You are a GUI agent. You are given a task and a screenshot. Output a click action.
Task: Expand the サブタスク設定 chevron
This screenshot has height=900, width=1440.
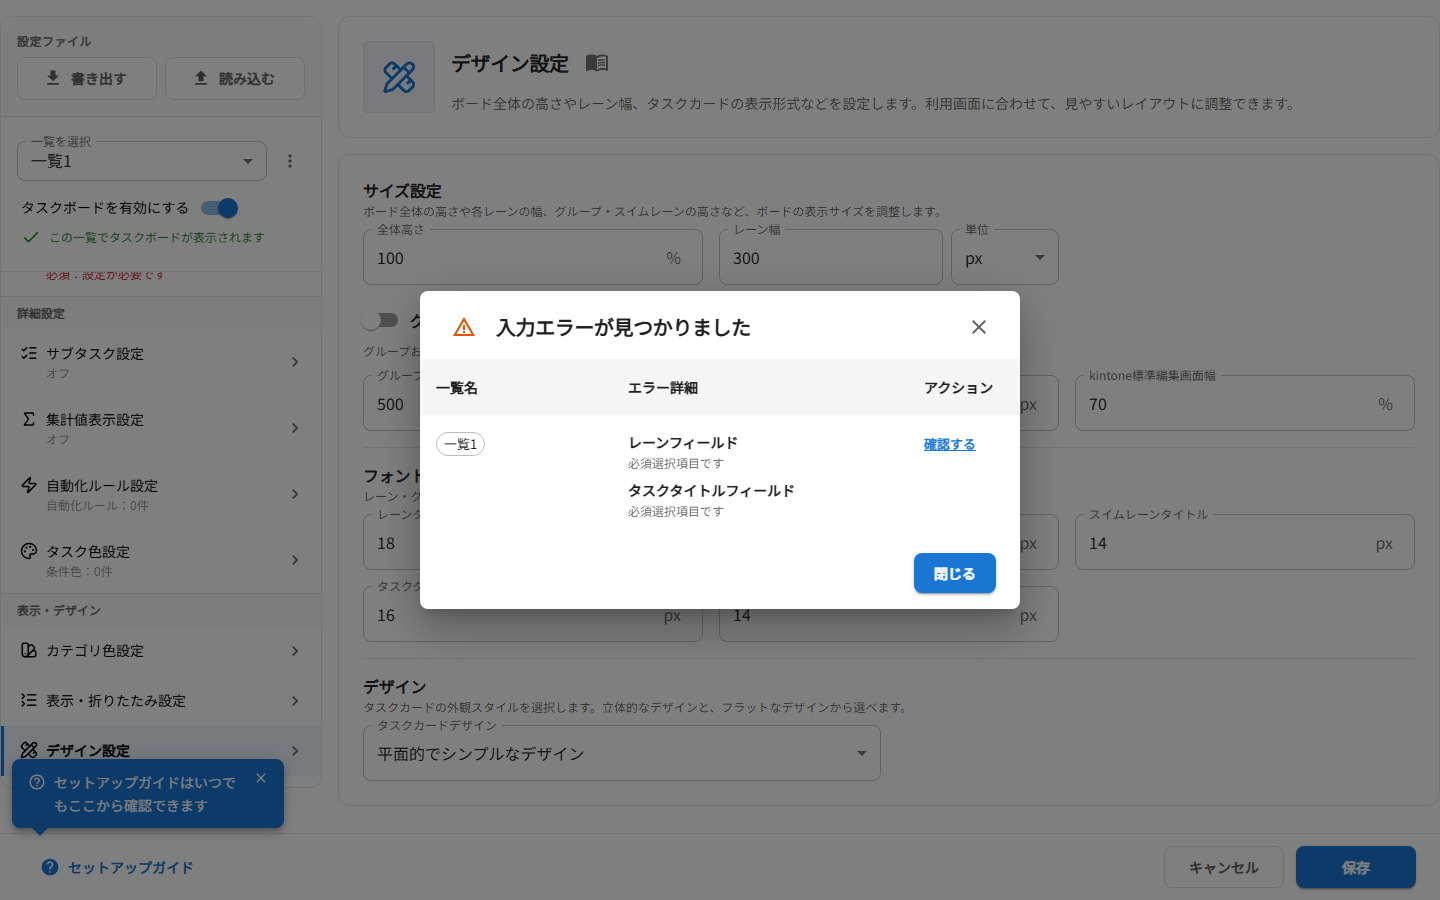click(295, 362)
